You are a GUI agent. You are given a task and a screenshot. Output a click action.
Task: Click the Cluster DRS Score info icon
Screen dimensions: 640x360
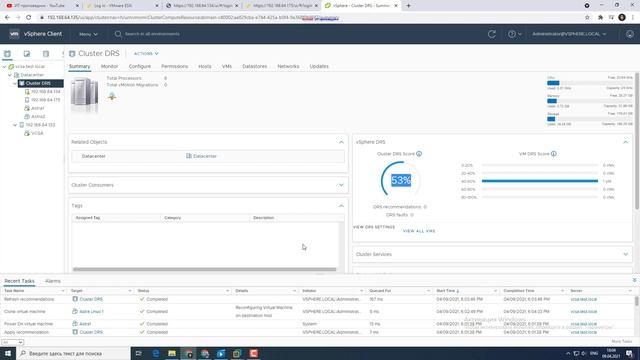tap(419, 154)
